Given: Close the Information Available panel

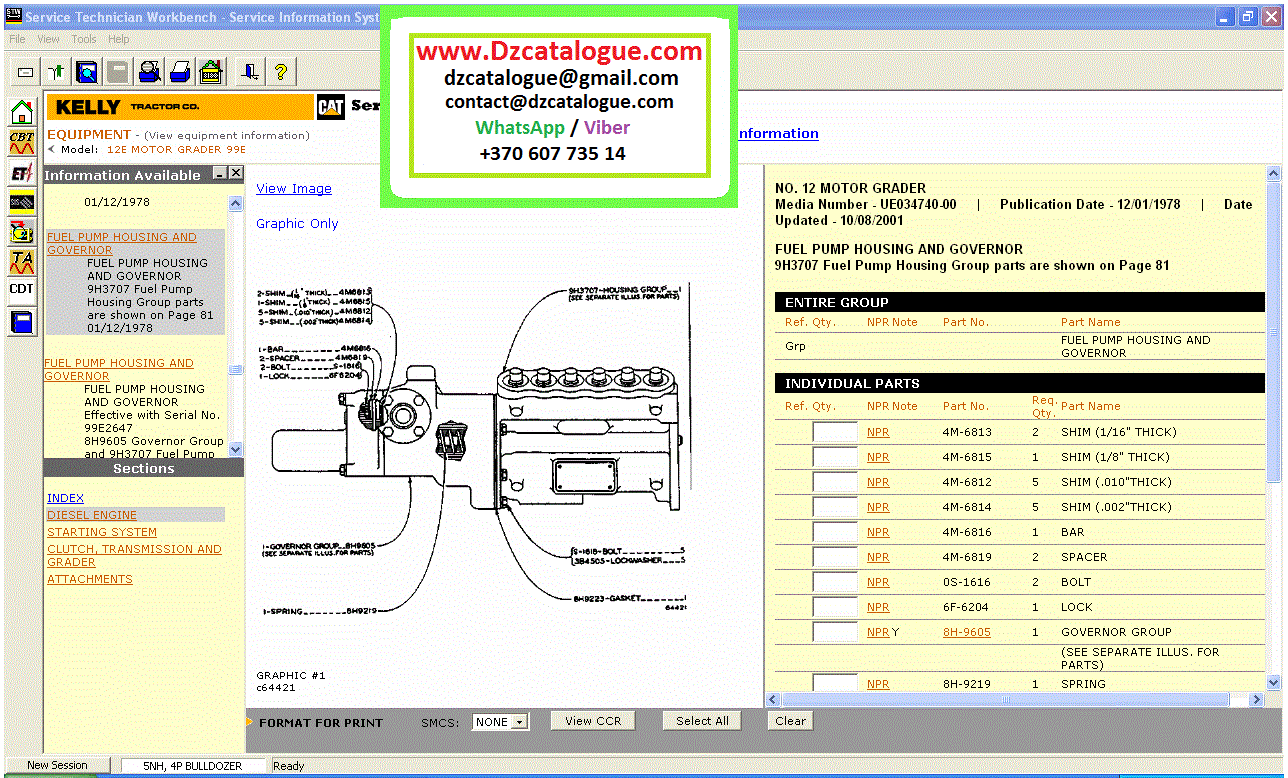Looking at the screenshot, I should pyautogui.click(x=236, y=173).
